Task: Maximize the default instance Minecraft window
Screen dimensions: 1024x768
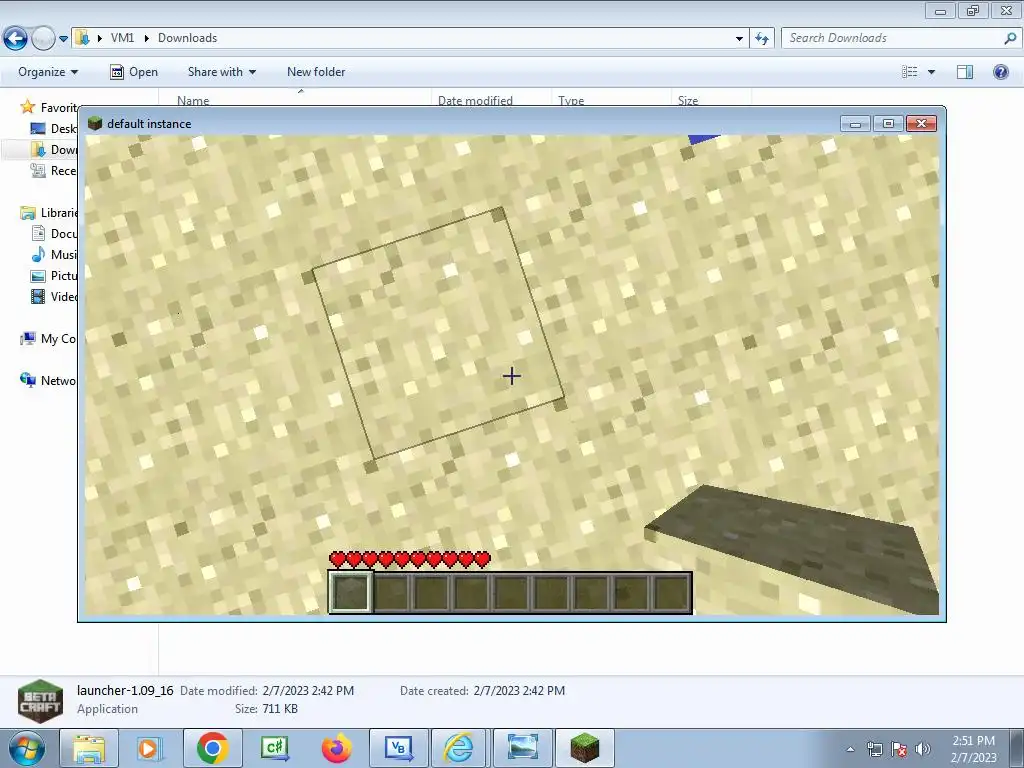Action: [x=888, y=123]
